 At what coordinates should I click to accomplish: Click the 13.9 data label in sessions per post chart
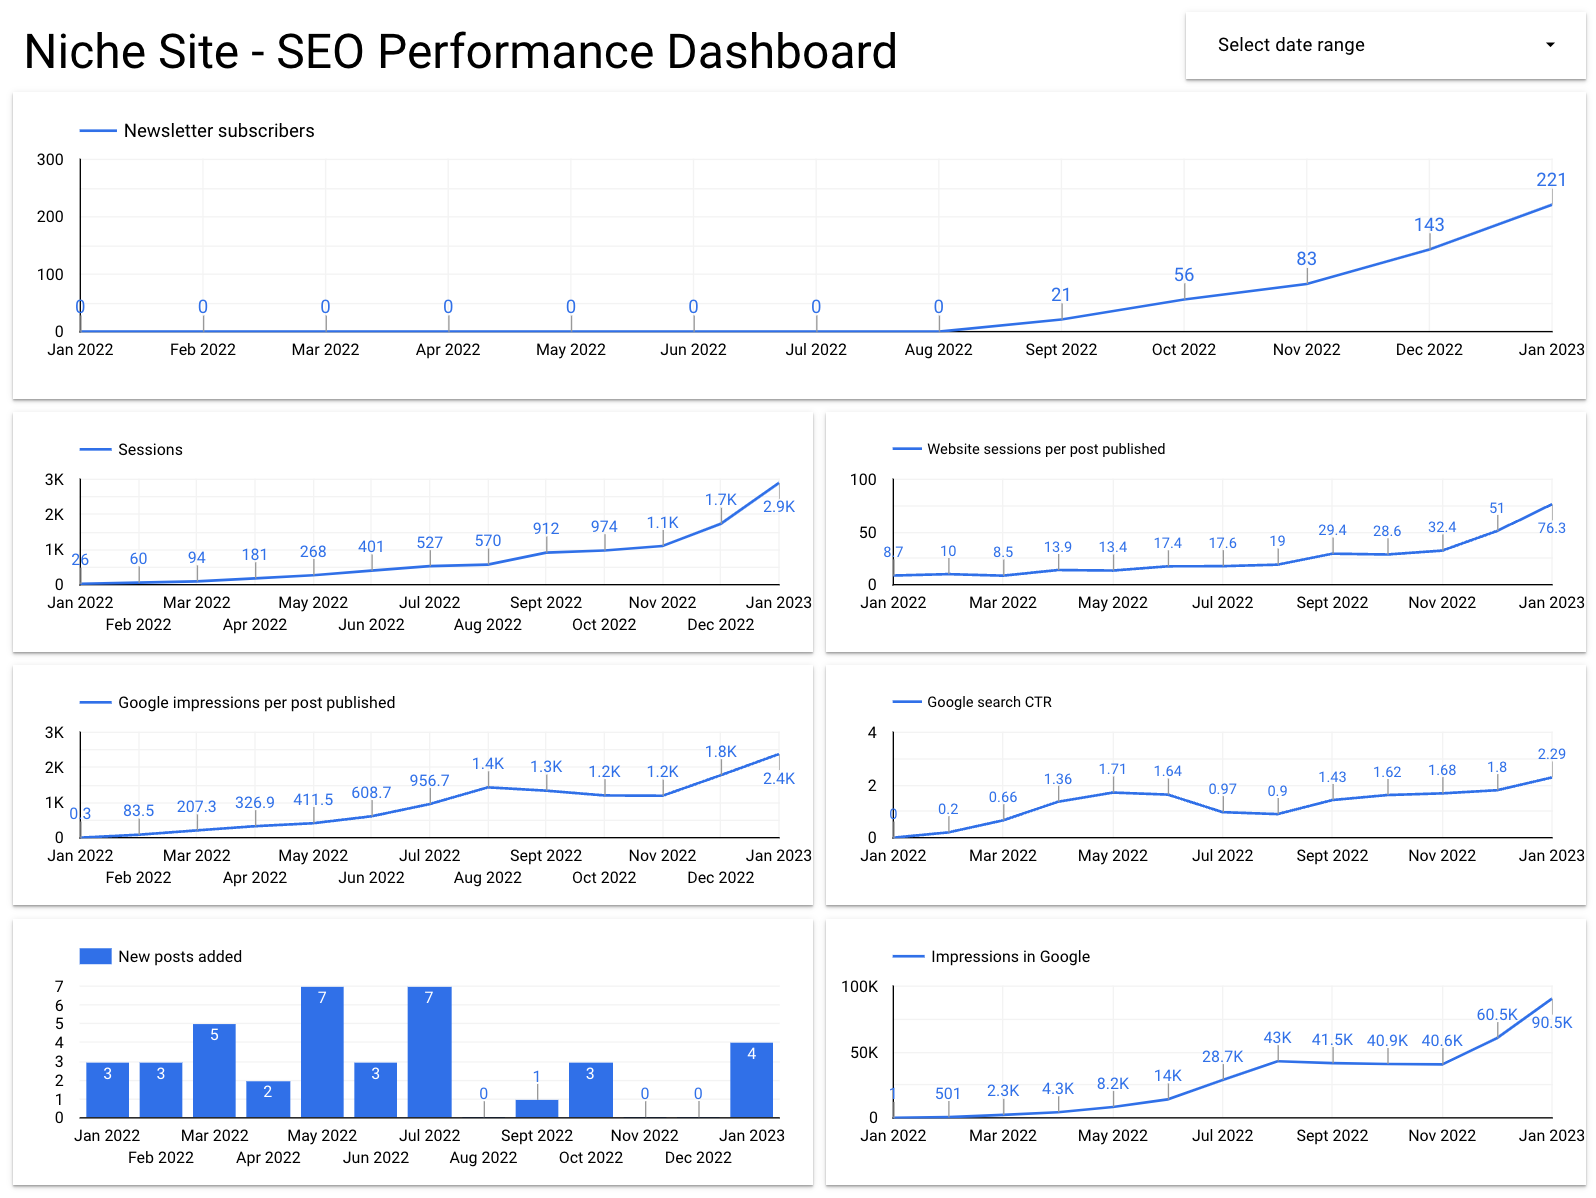point(1058,547)
